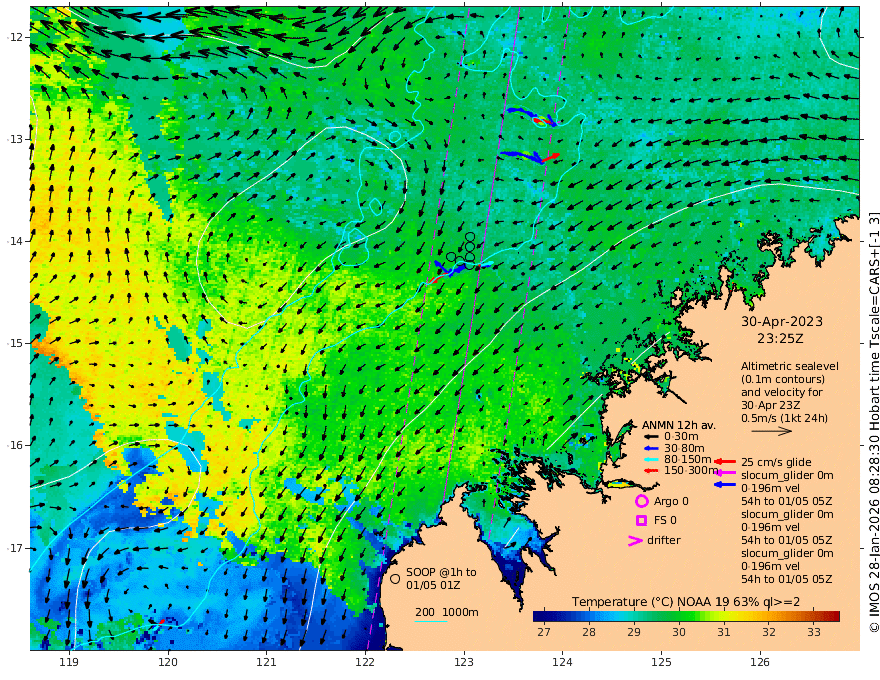Click the cyan 200 1000m depth contour line sample

(431, 621)
